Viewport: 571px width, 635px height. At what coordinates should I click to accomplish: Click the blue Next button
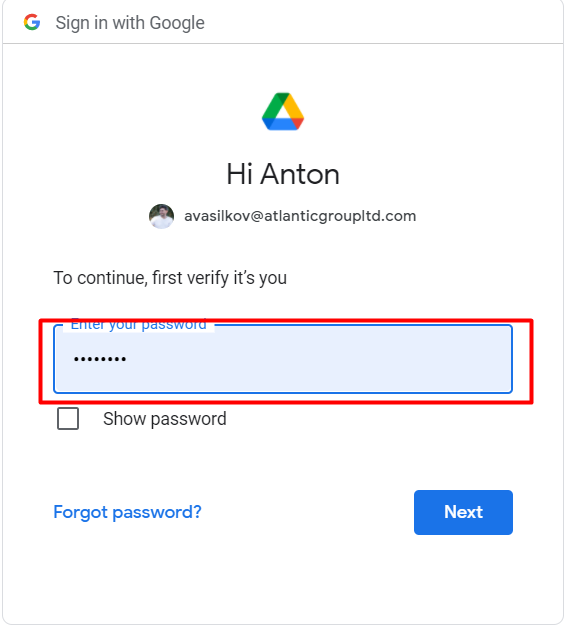pyautogui.click(x=463, y=512)
